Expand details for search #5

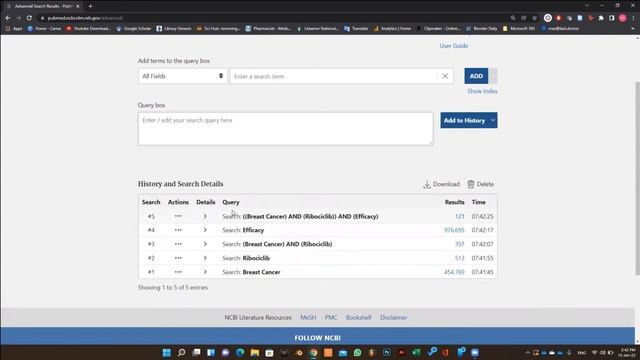click(205, 216)
